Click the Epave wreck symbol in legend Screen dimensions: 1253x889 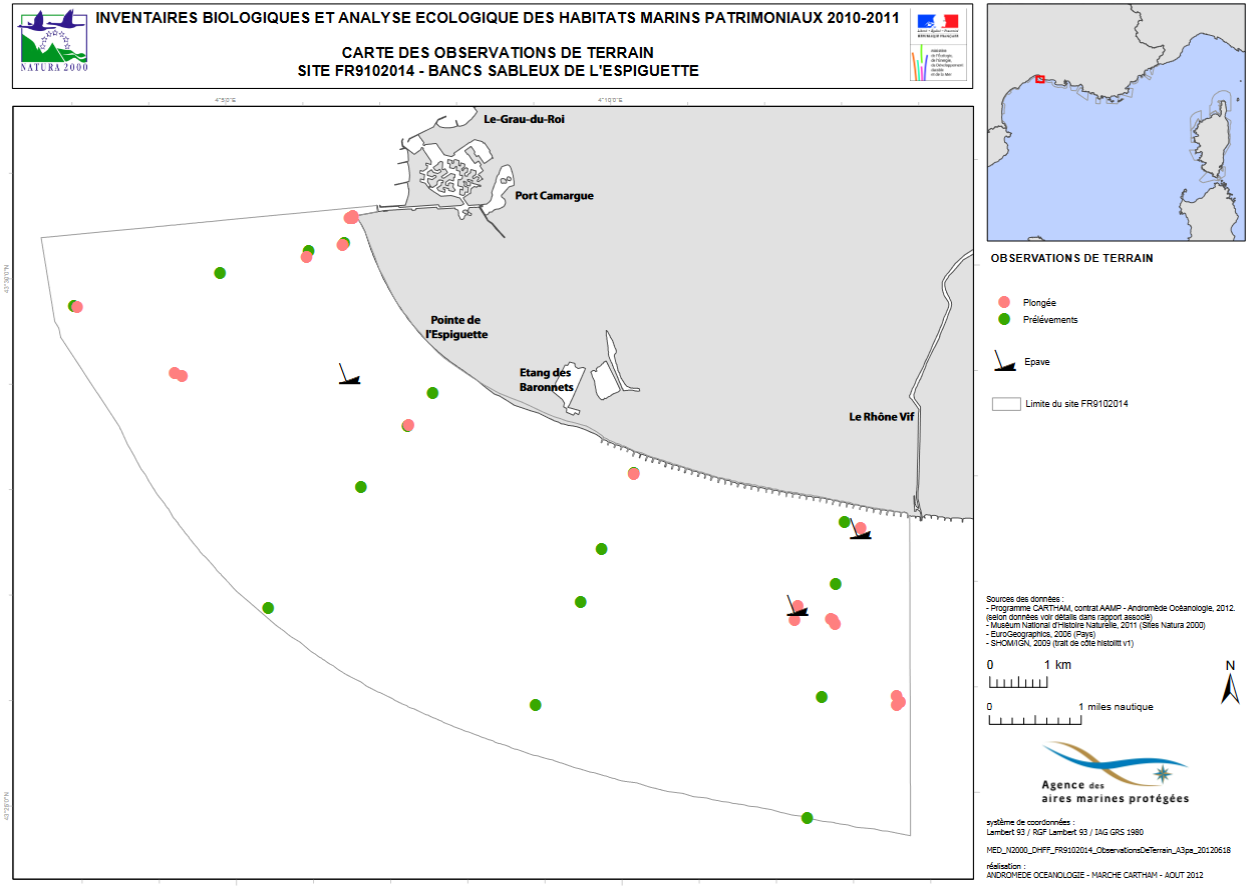click(1005, 362)
